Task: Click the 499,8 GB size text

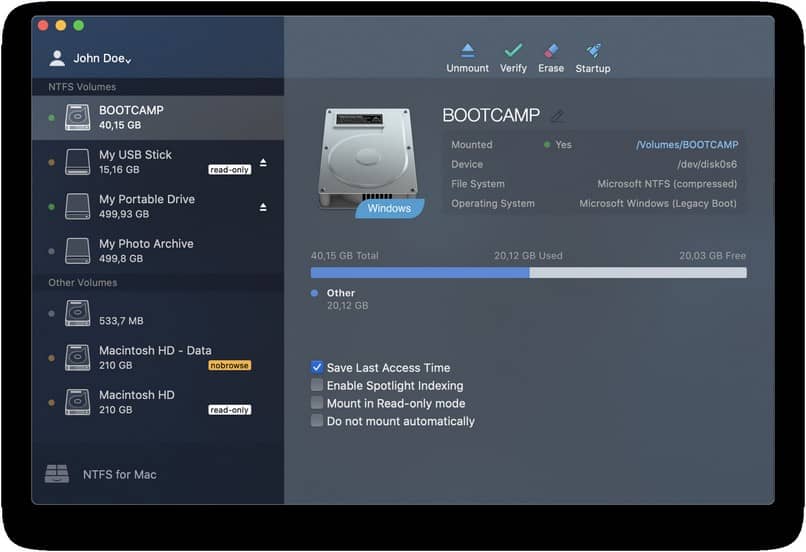Action: 121,259
